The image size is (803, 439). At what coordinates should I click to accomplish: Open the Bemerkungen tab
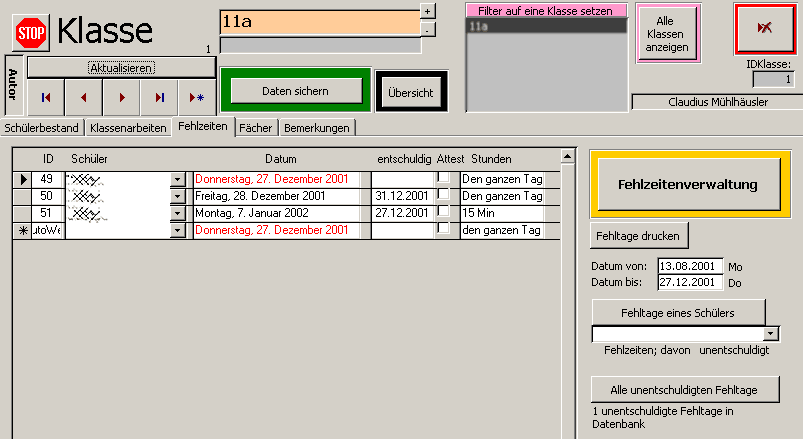click(x=316, y=128)
